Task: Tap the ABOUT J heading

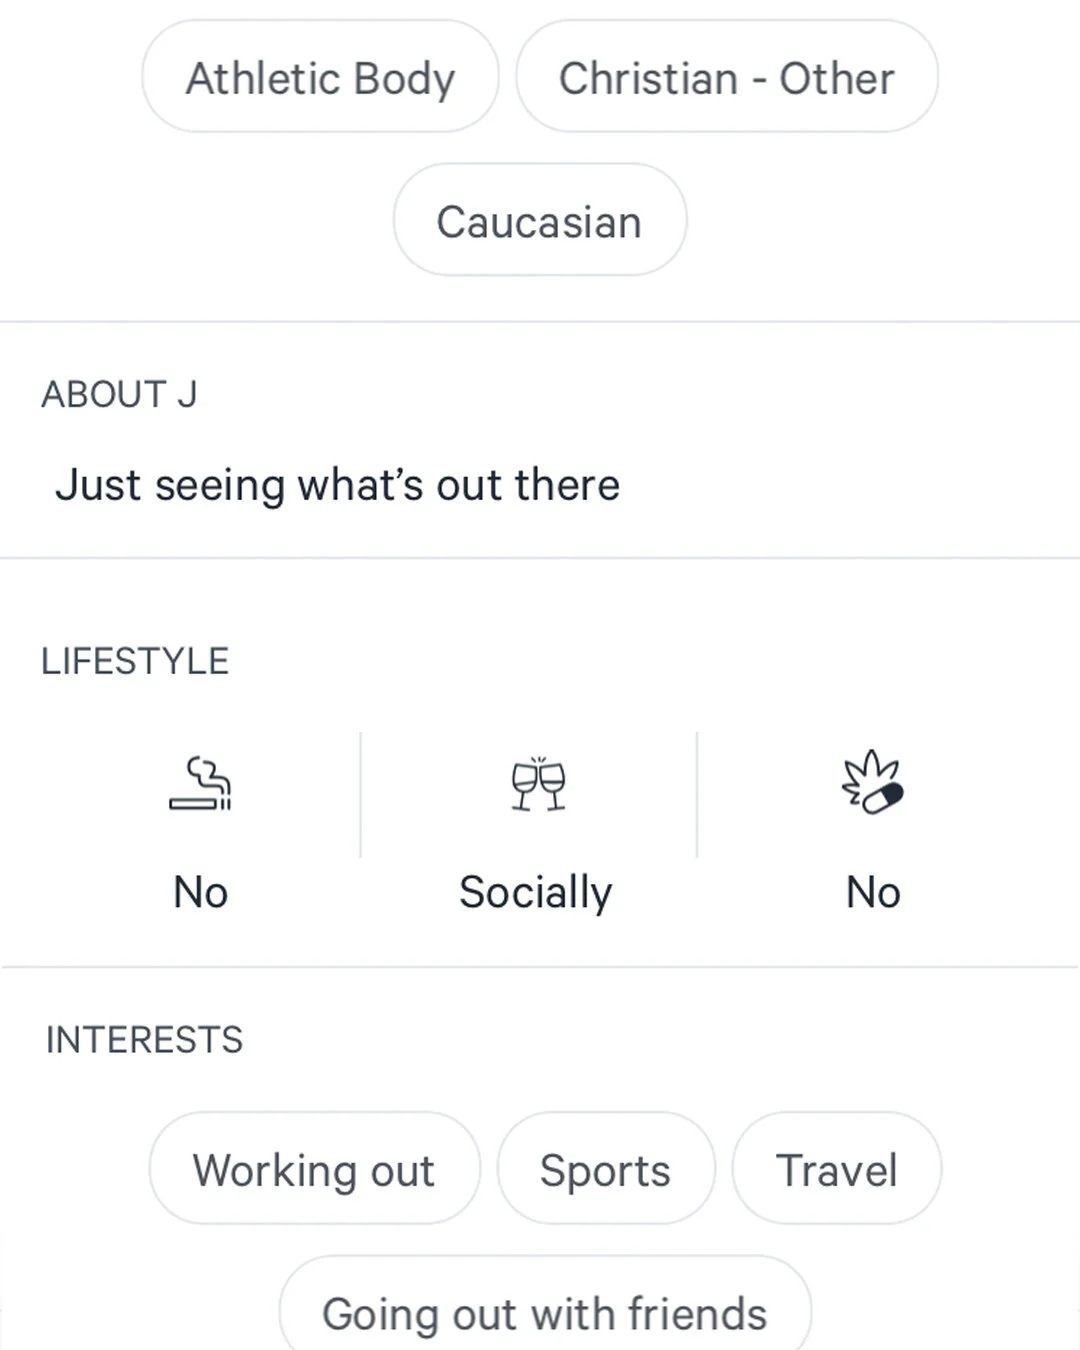Action: [x=119, y=394]
